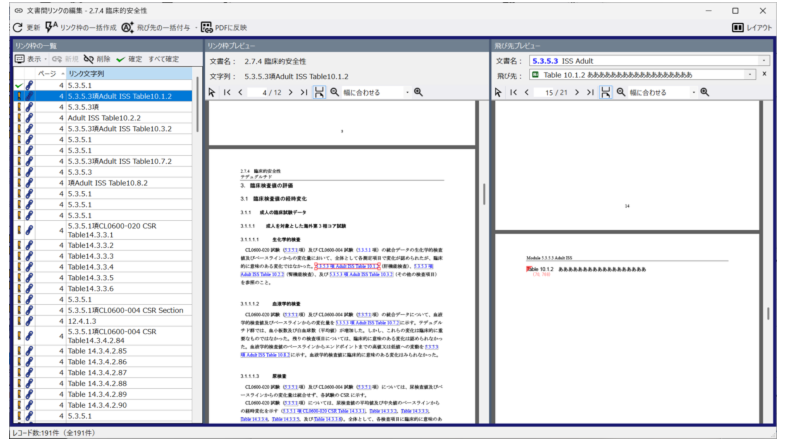
Task: Expand the 文書名 document dropdown
Action: pos(764,60)
